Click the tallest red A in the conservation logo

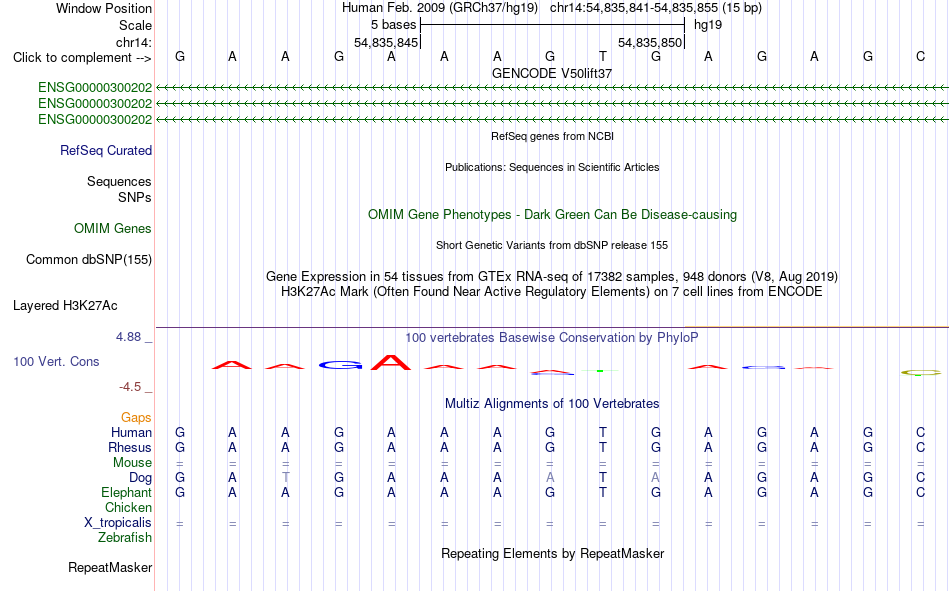(391, 362)
